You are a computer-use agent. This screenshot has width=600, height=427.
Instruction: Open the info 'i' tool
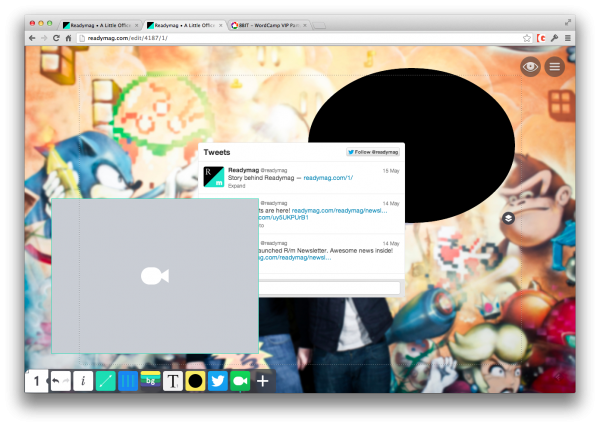[83, 381]
